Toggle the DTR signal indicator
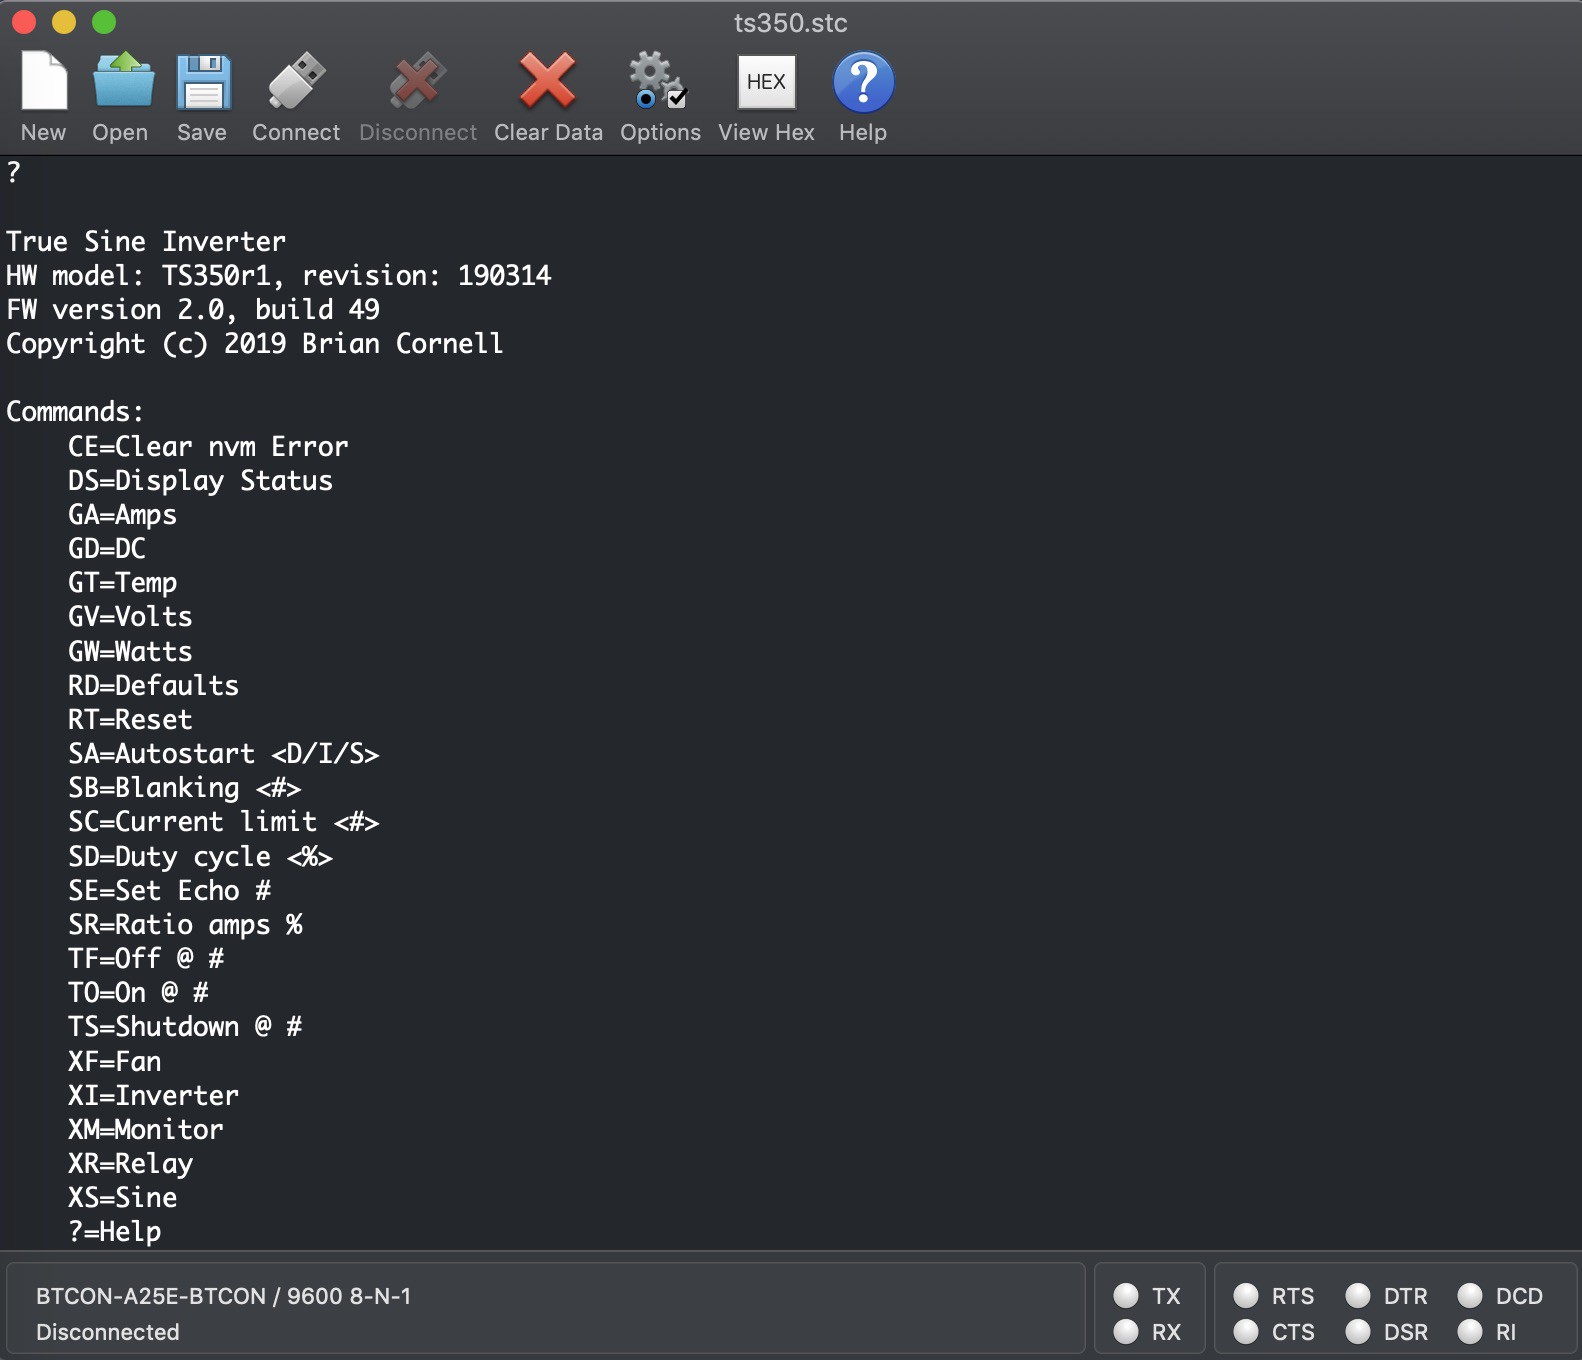Viewport: 1582px width, 1360px height. (x=1358, y=1296)
